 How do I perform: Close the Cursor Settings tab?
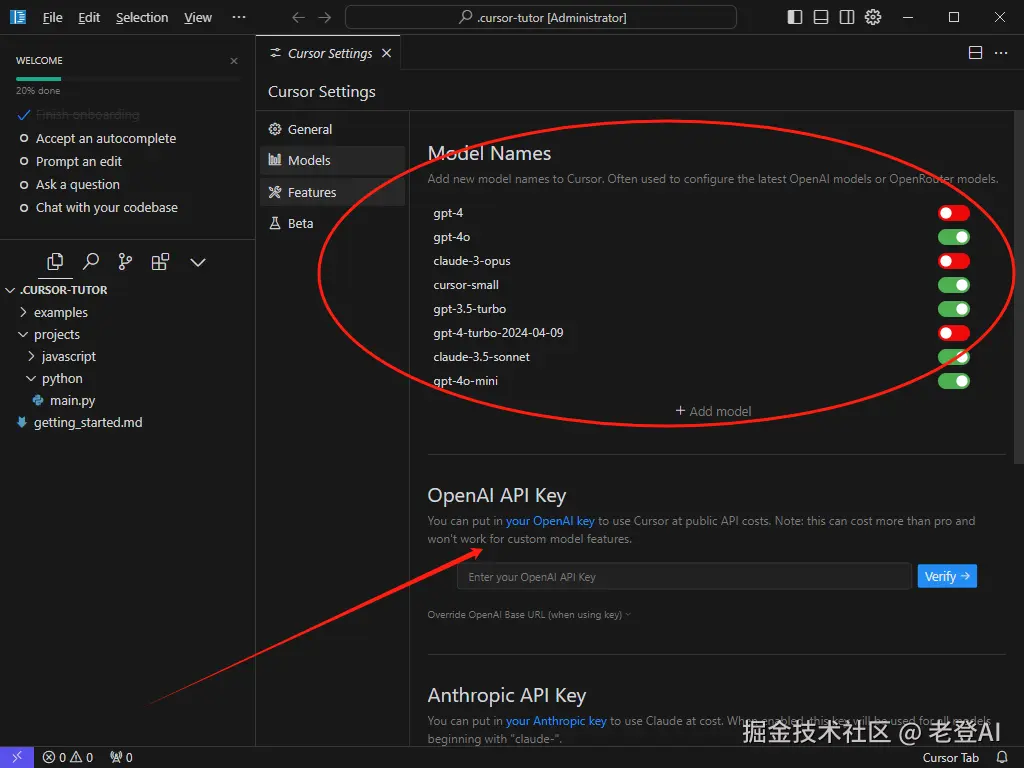coord(387,53)
